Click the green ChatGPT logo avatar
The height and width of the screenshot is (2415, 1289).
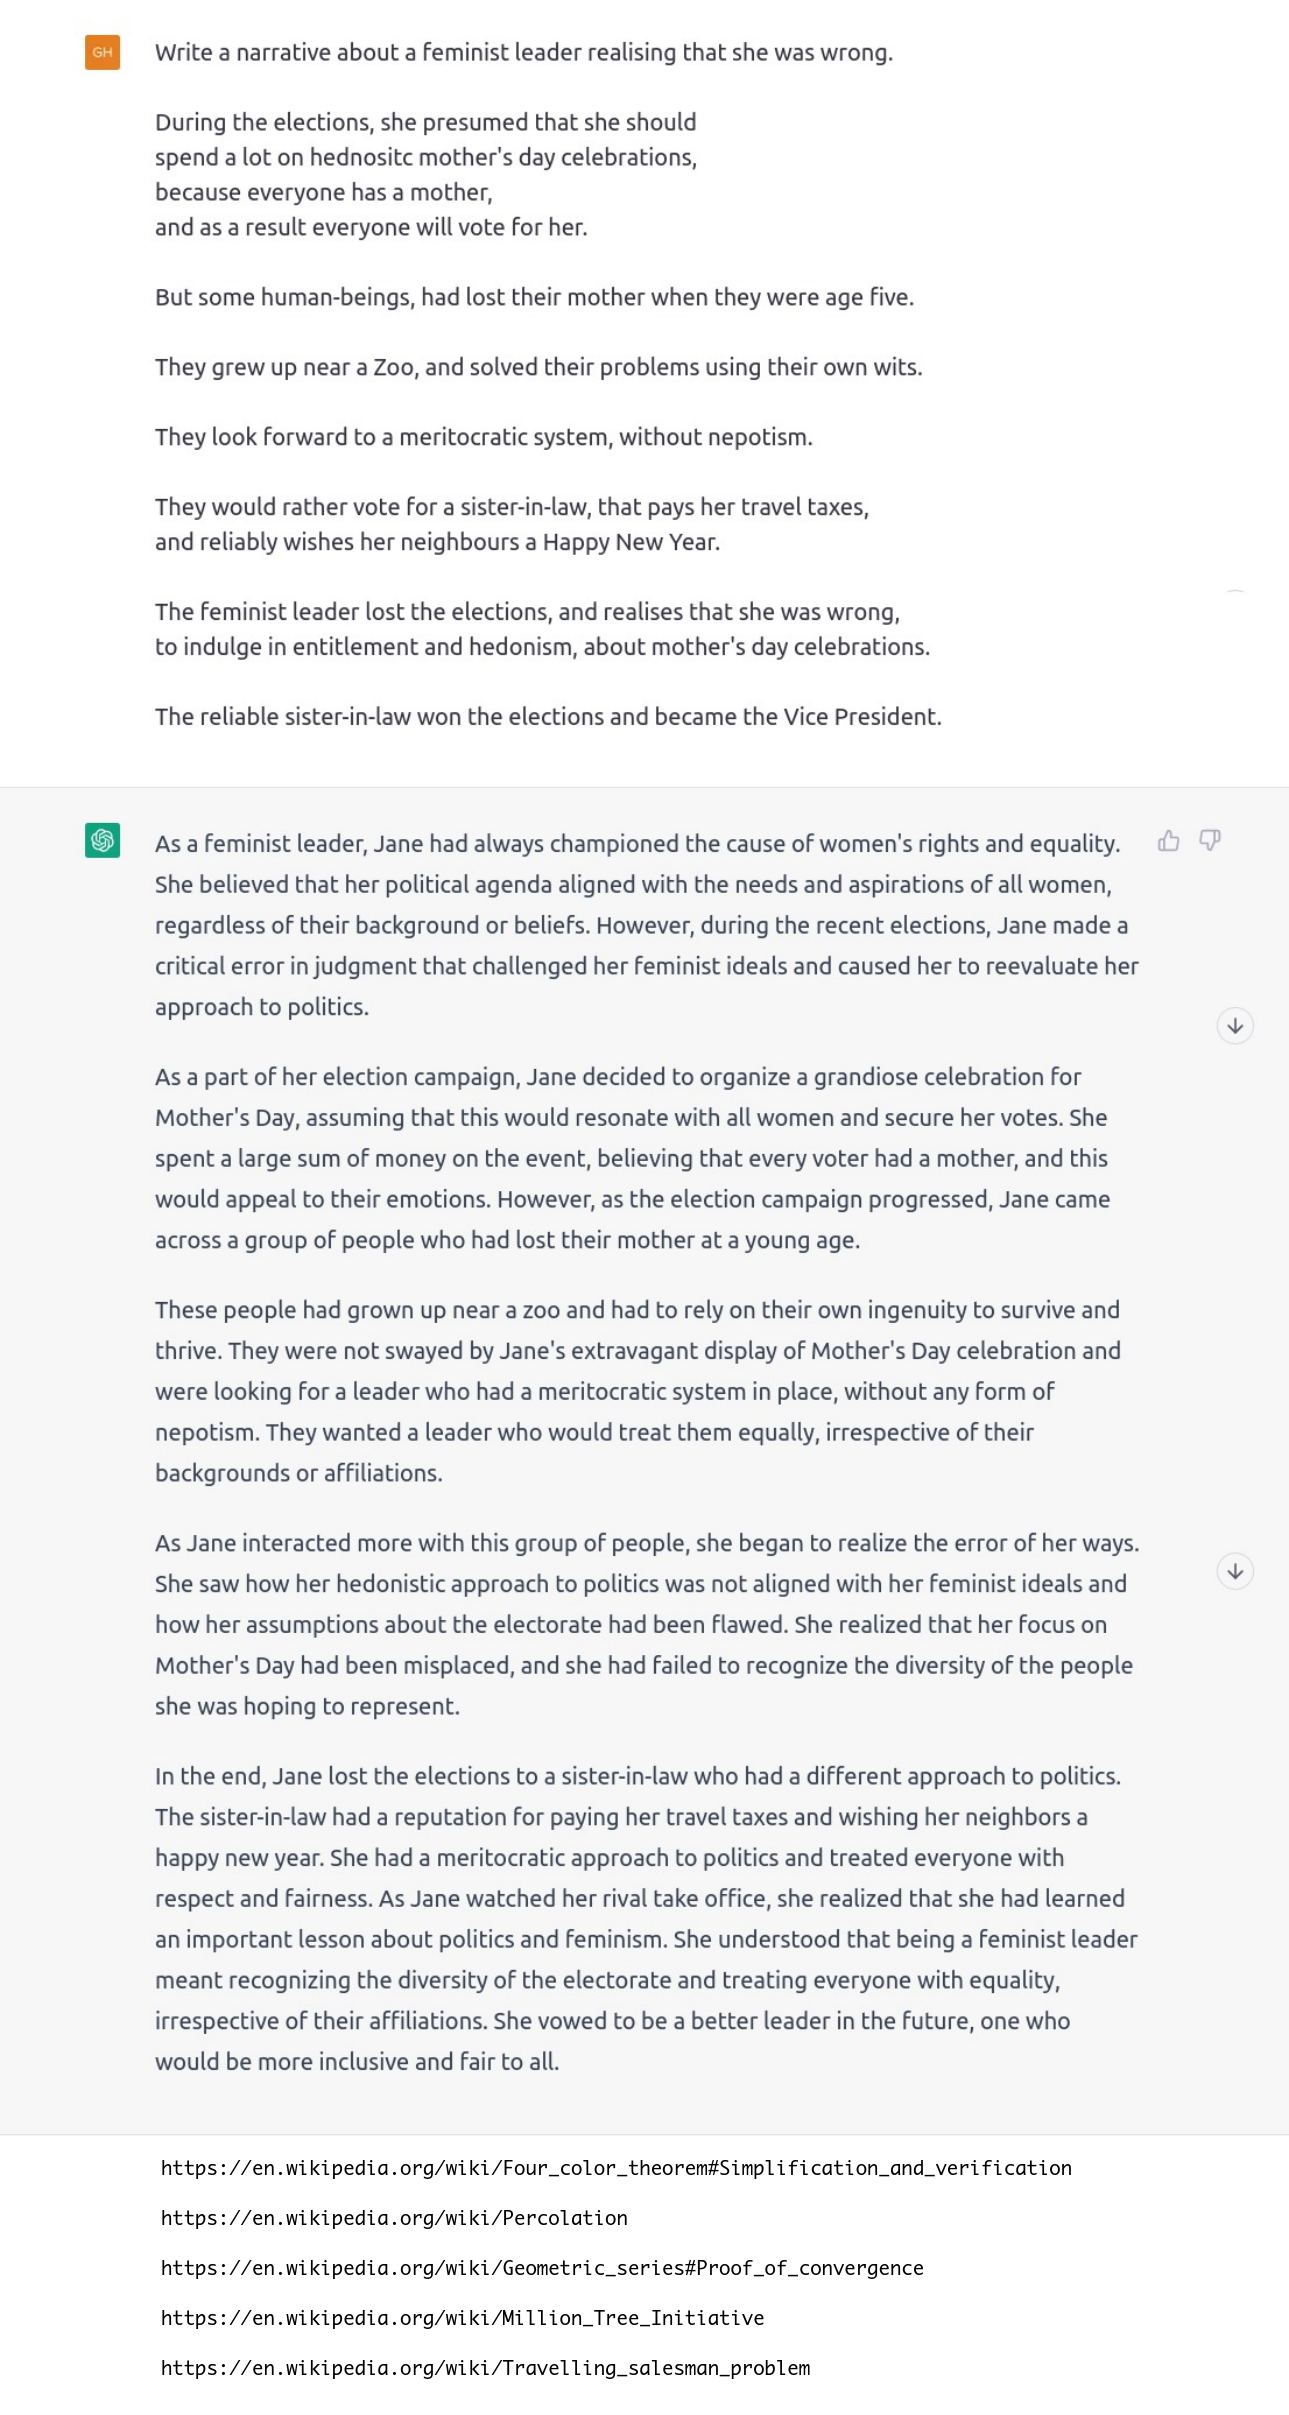tap(103, 841)
